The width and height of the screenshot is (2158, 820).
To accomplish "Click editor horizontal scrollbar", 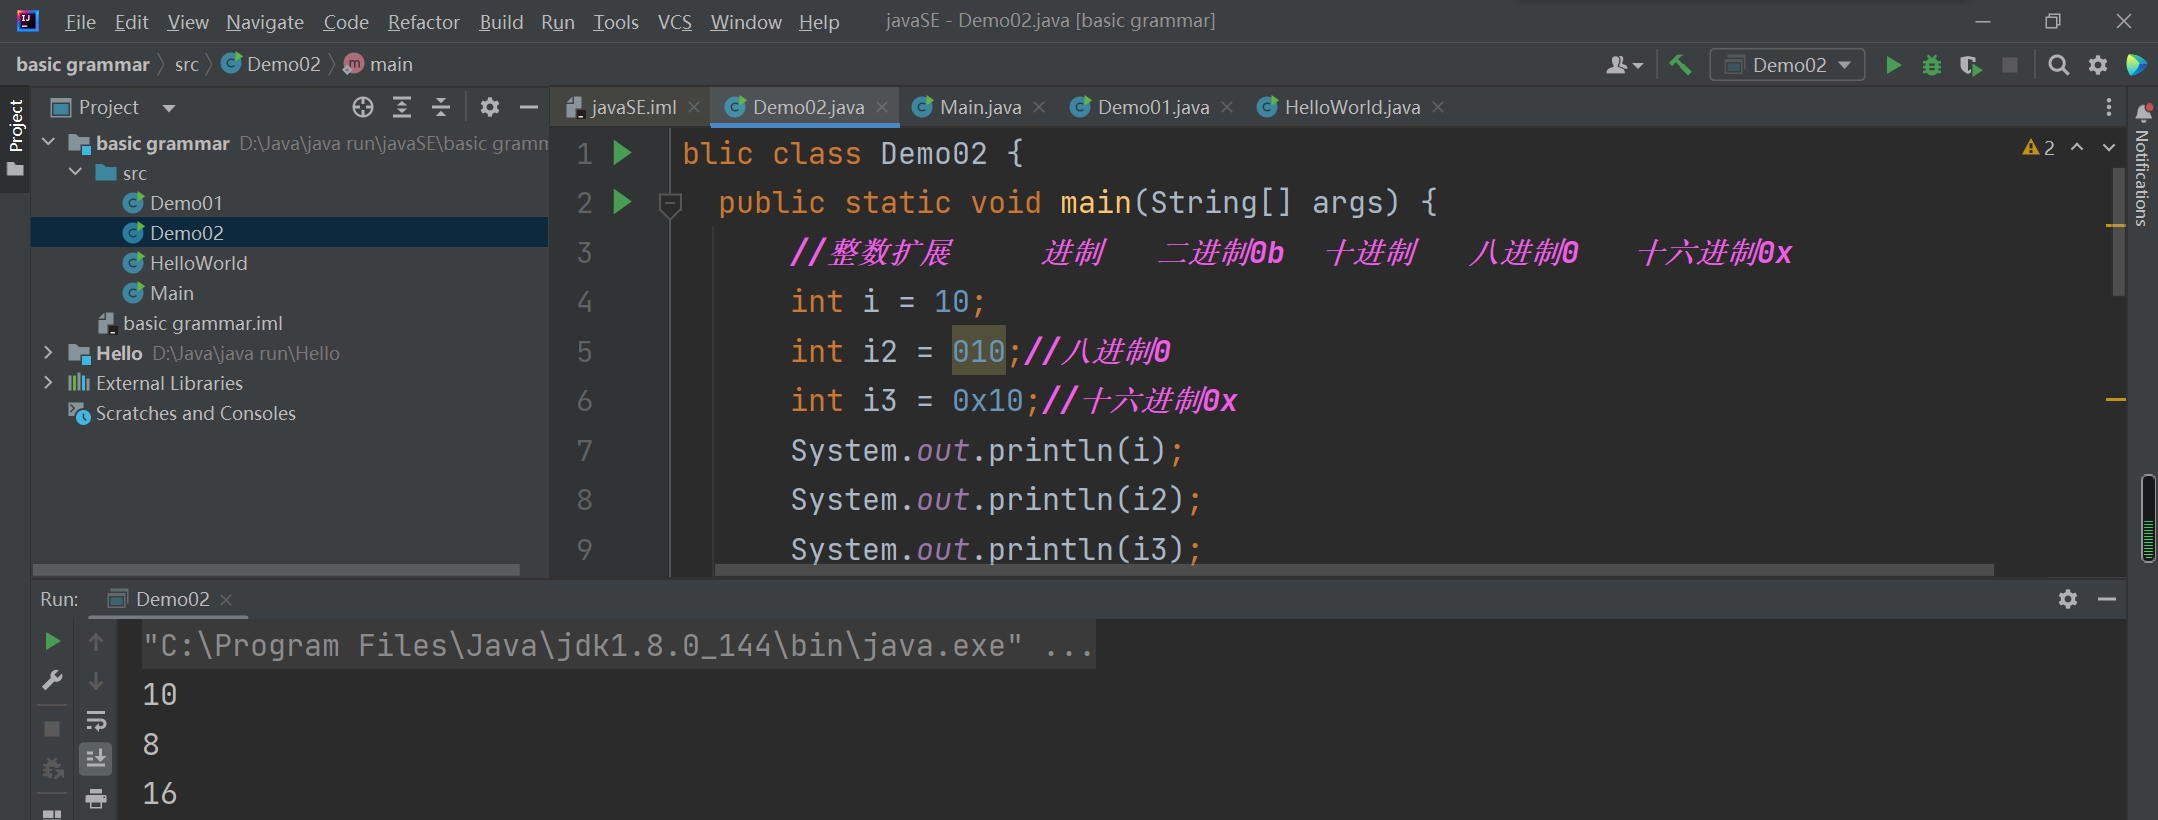I will coord(1354,570).
